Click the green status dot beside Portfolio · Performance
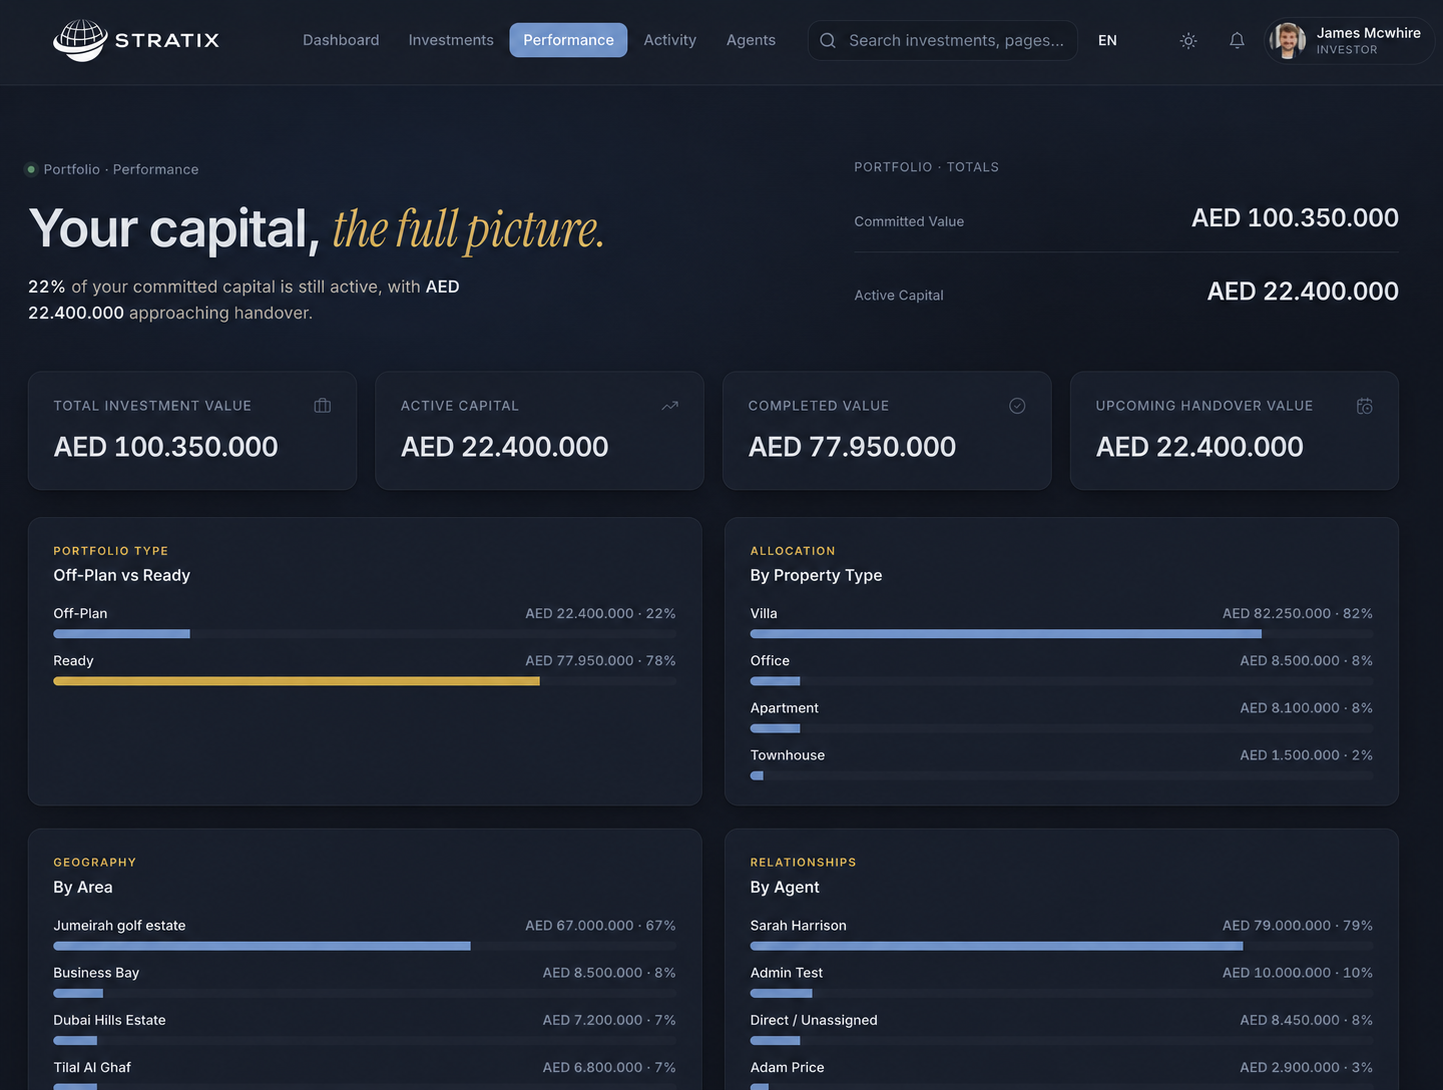The height and width of the screenshot is (1090, 1443). click(31, 170)
